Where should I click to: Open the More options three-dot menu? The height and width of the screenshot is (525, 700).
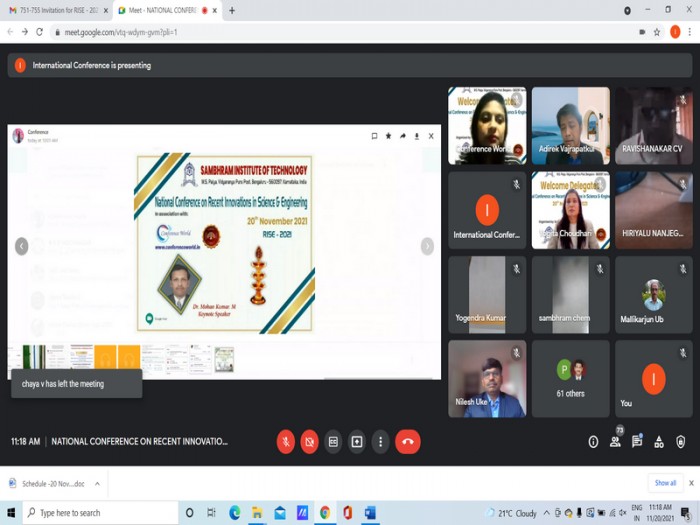tap(380, 441)
